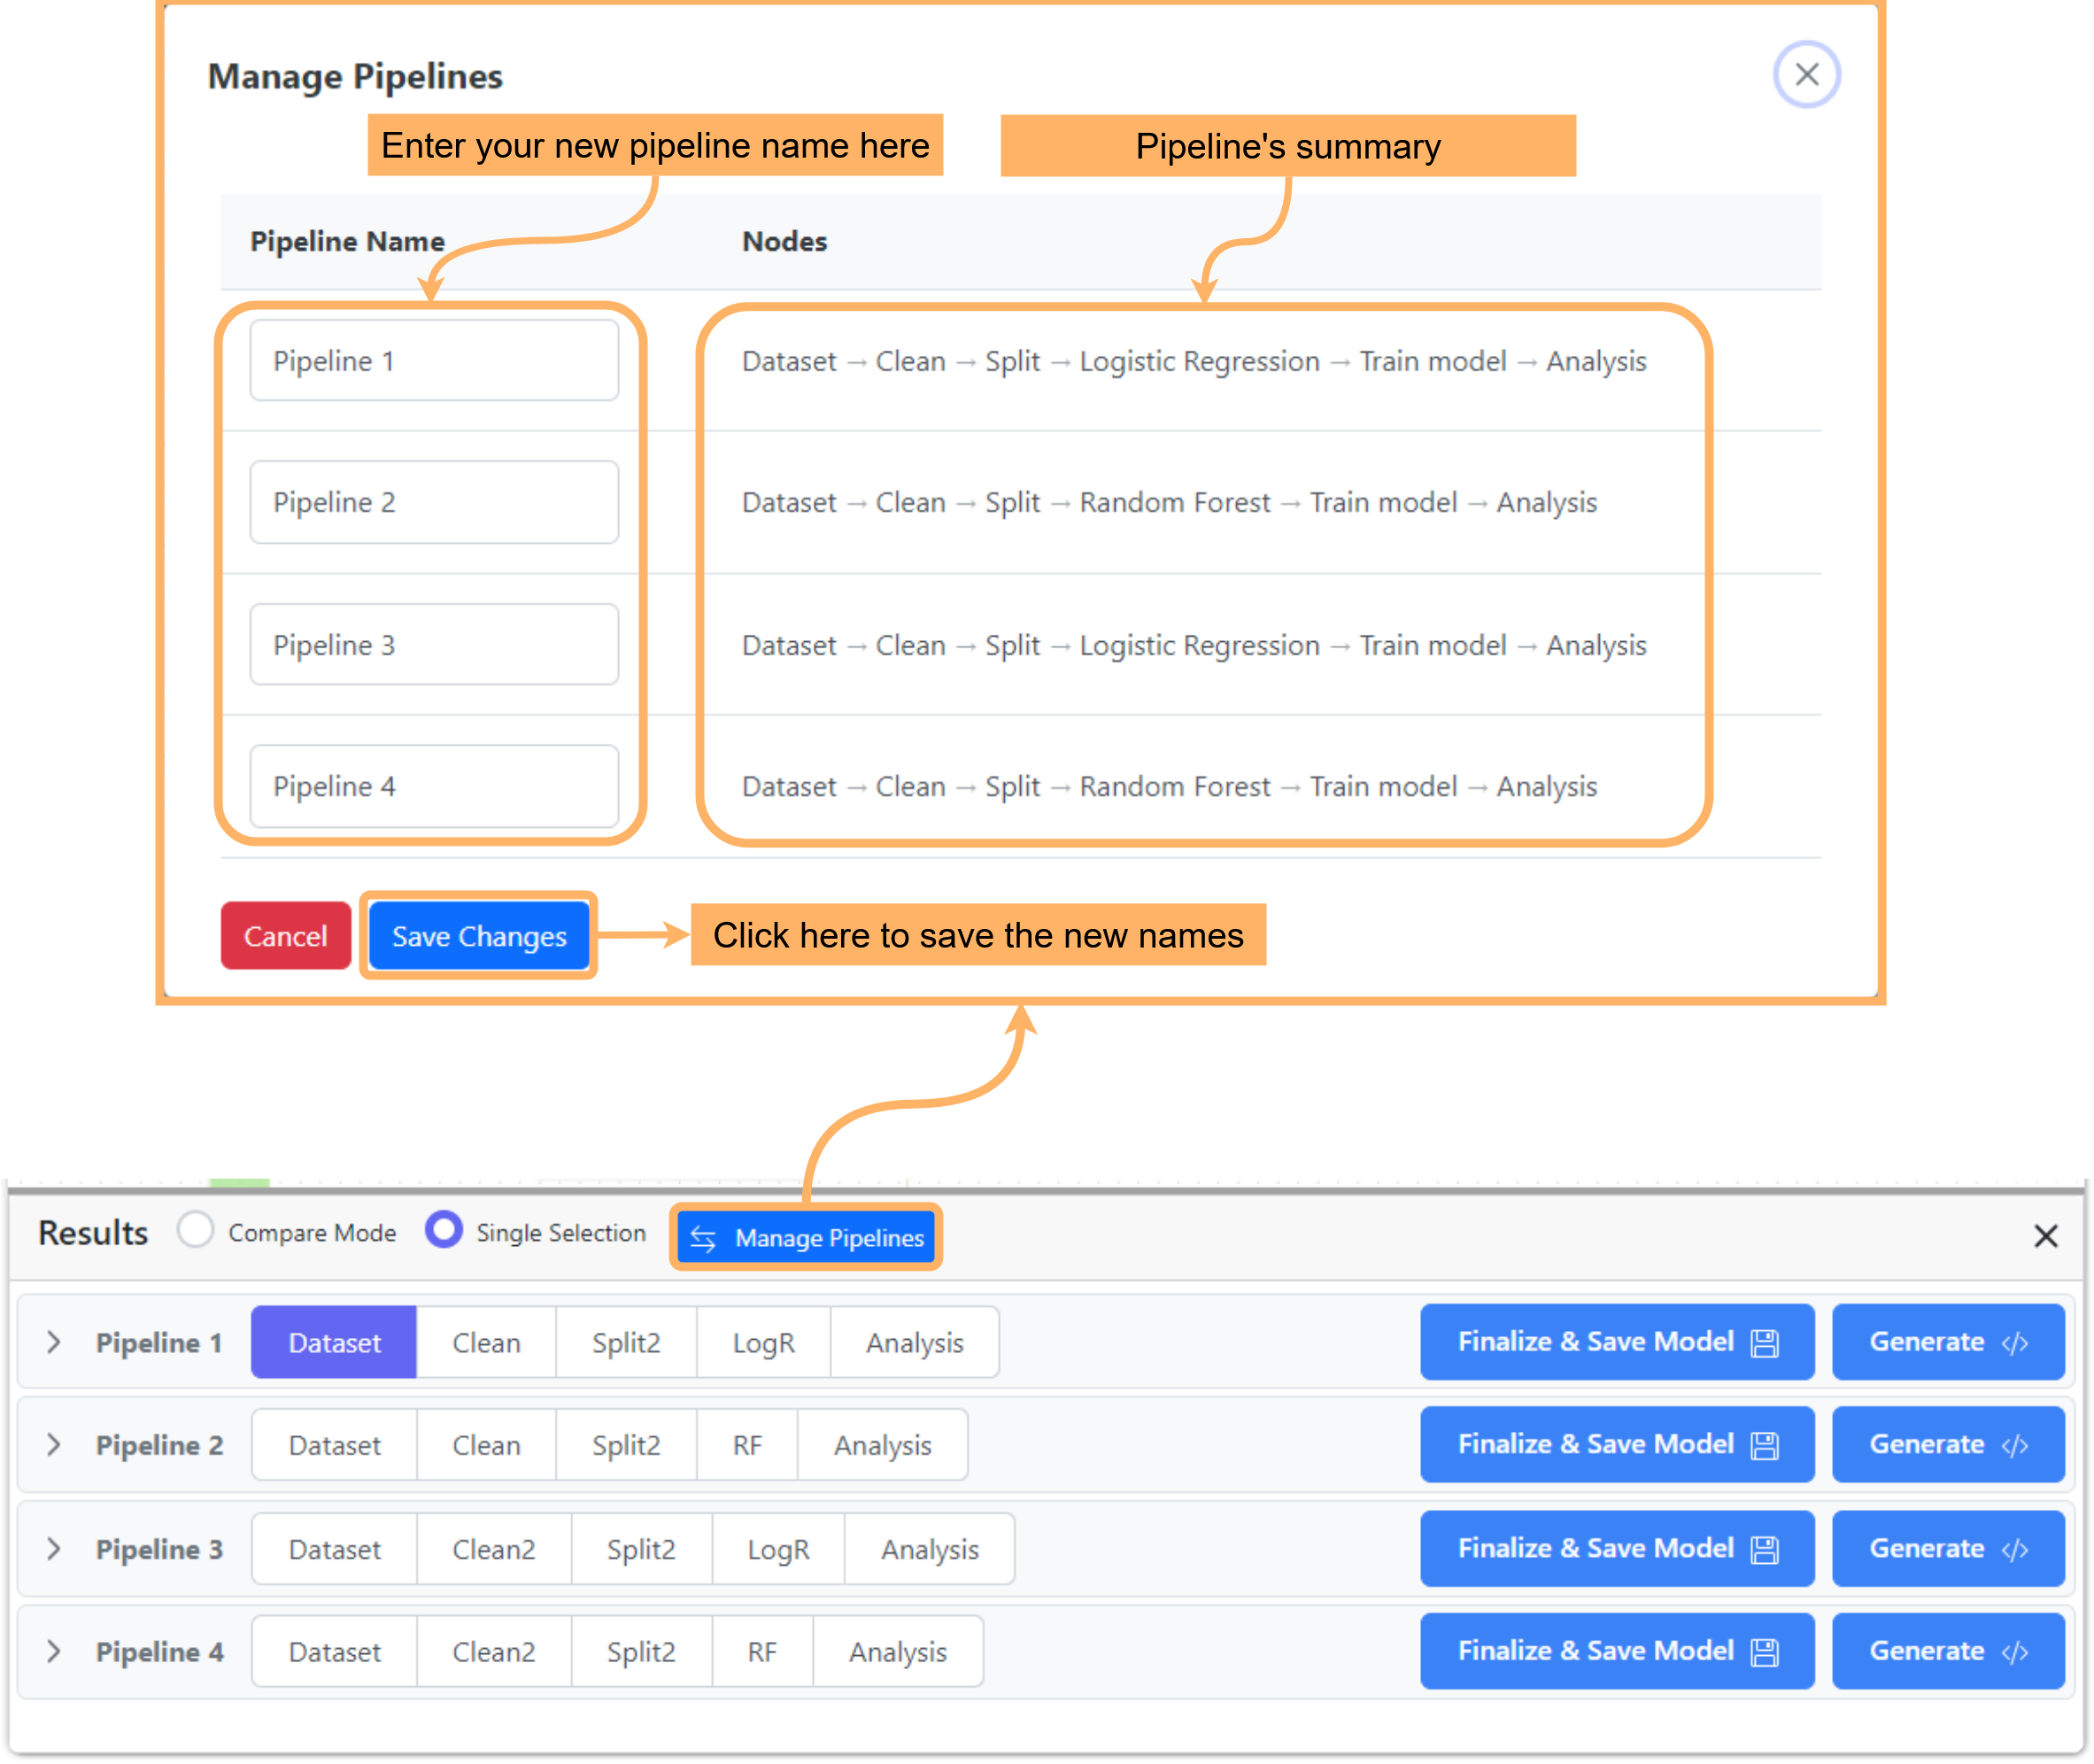This screenshot has width=2094, height=1764.
Task: Expand Pipeline 1 row chevron
Action: (54, 1342)
